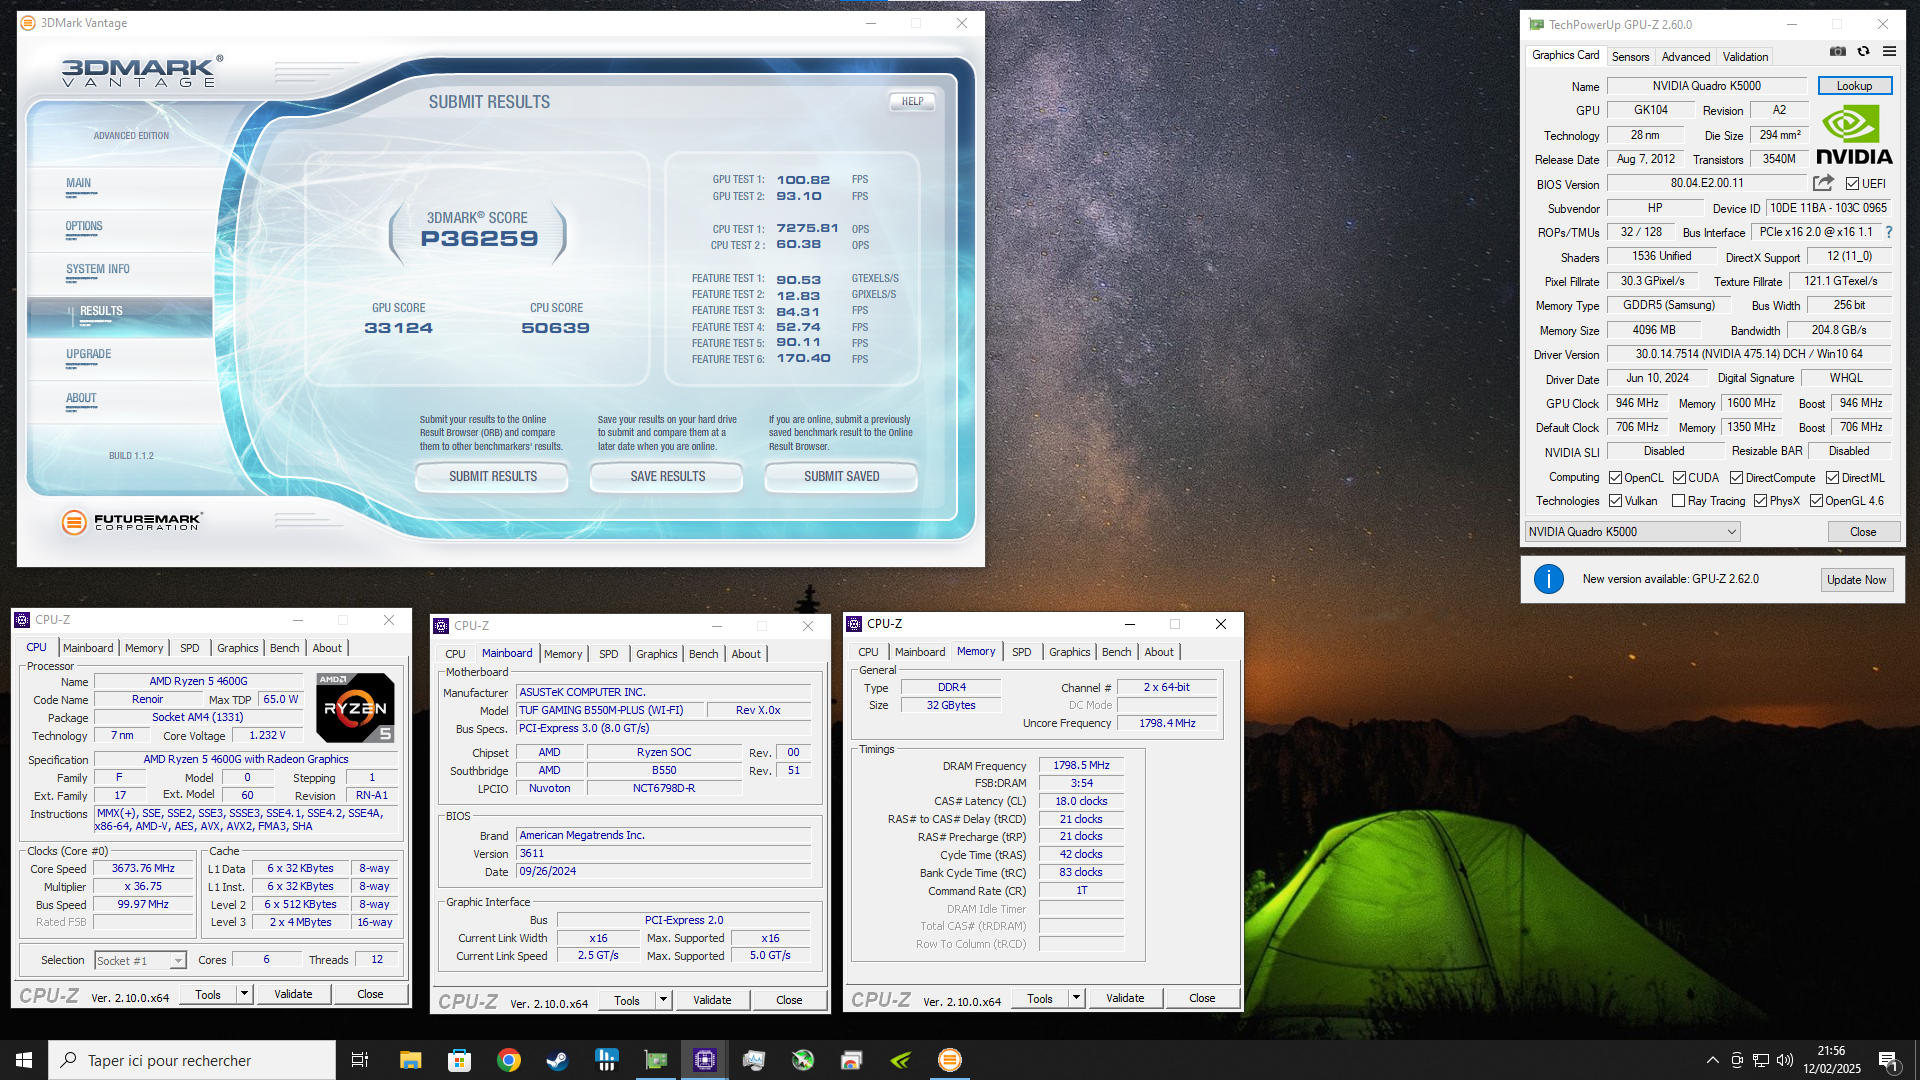Expand Tools arrow in CPU-Z Memory window
The width and height of the screenshot is (1920, 1080).
click(1076, 998)
